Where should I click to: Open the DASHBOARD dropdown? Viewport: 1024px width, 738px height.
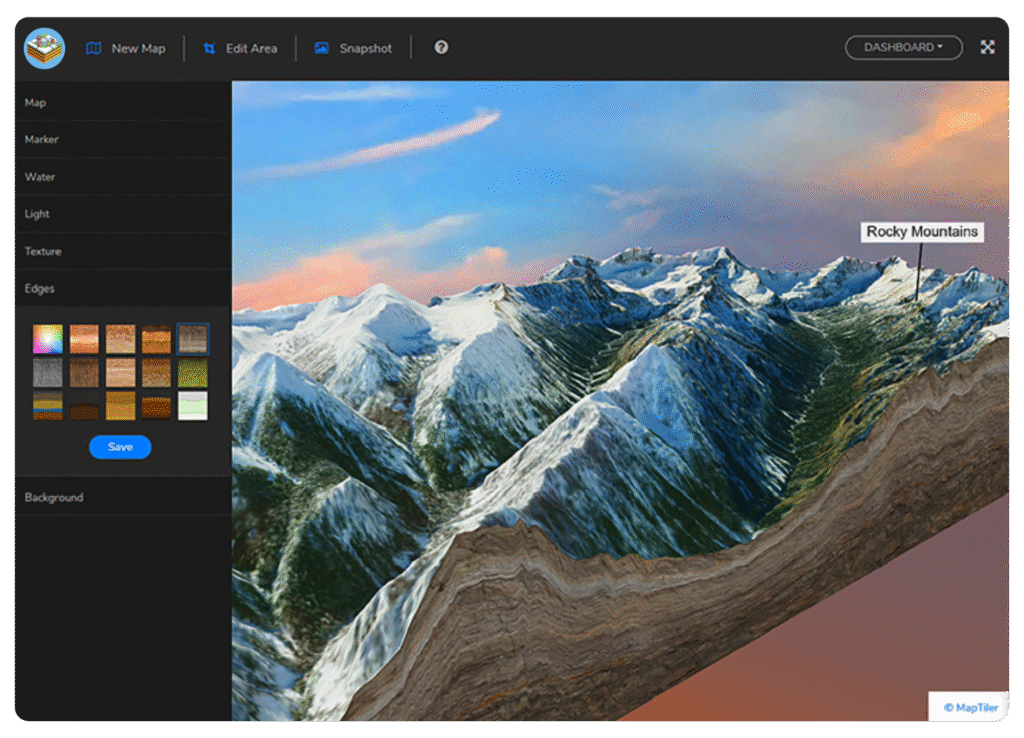coord(903,47)
